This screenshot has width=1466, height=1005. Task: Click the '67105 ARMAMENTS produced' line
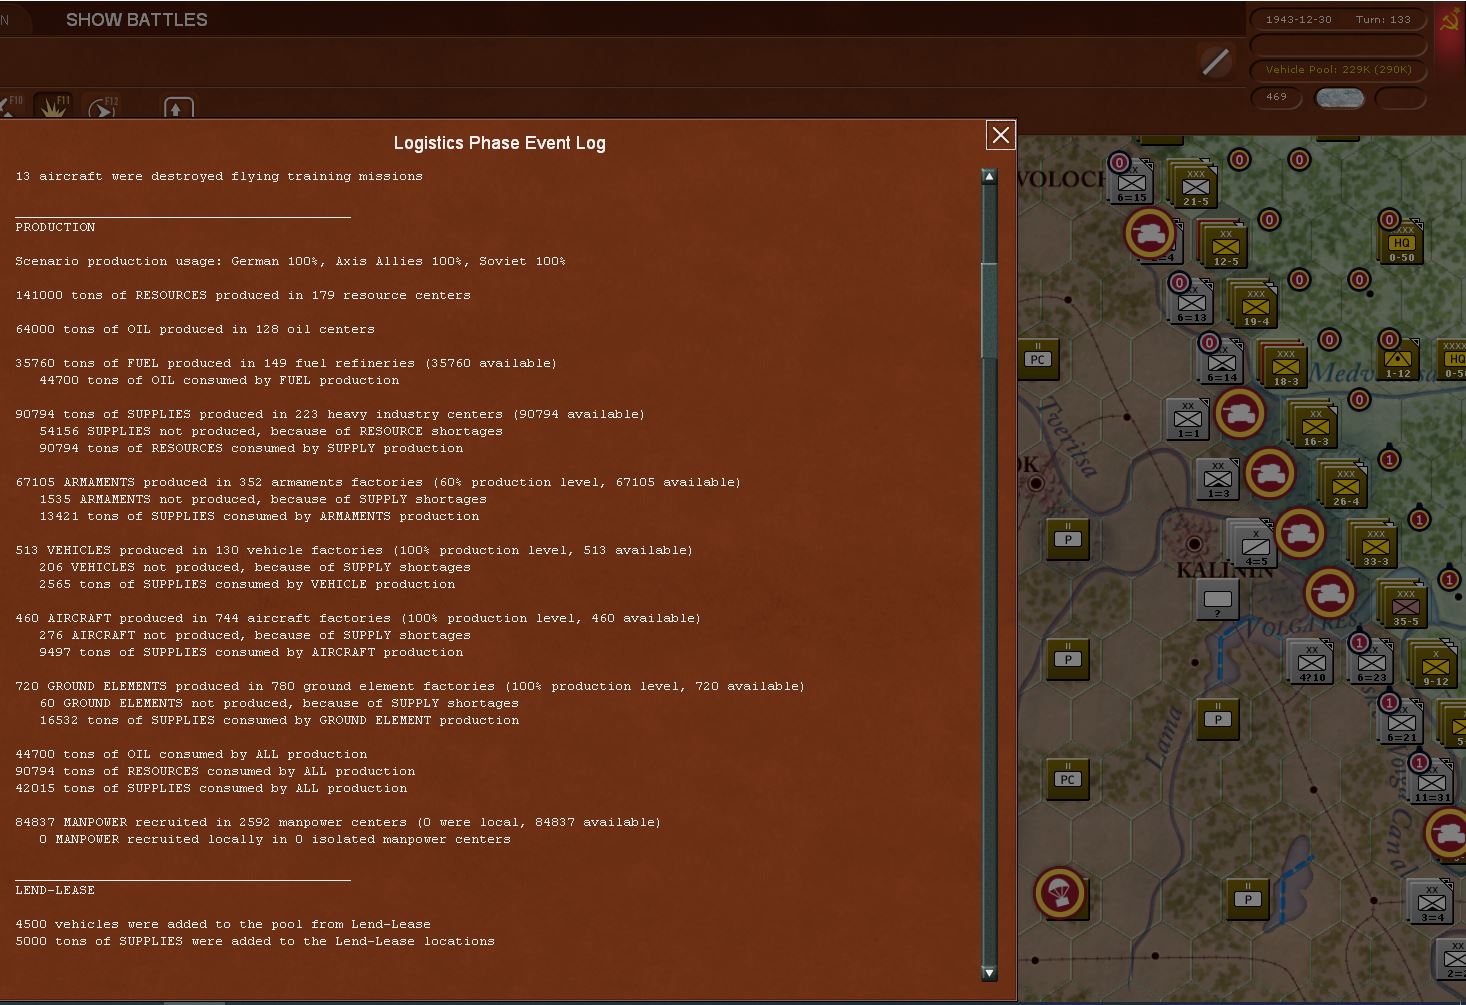[x=378, y=482]
